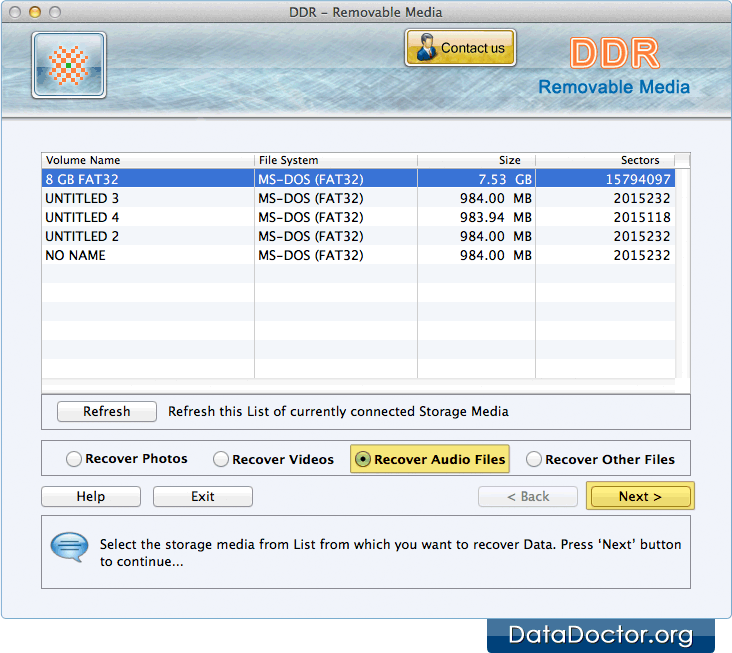Click the 15794097 sectors cell

[605, 179]
